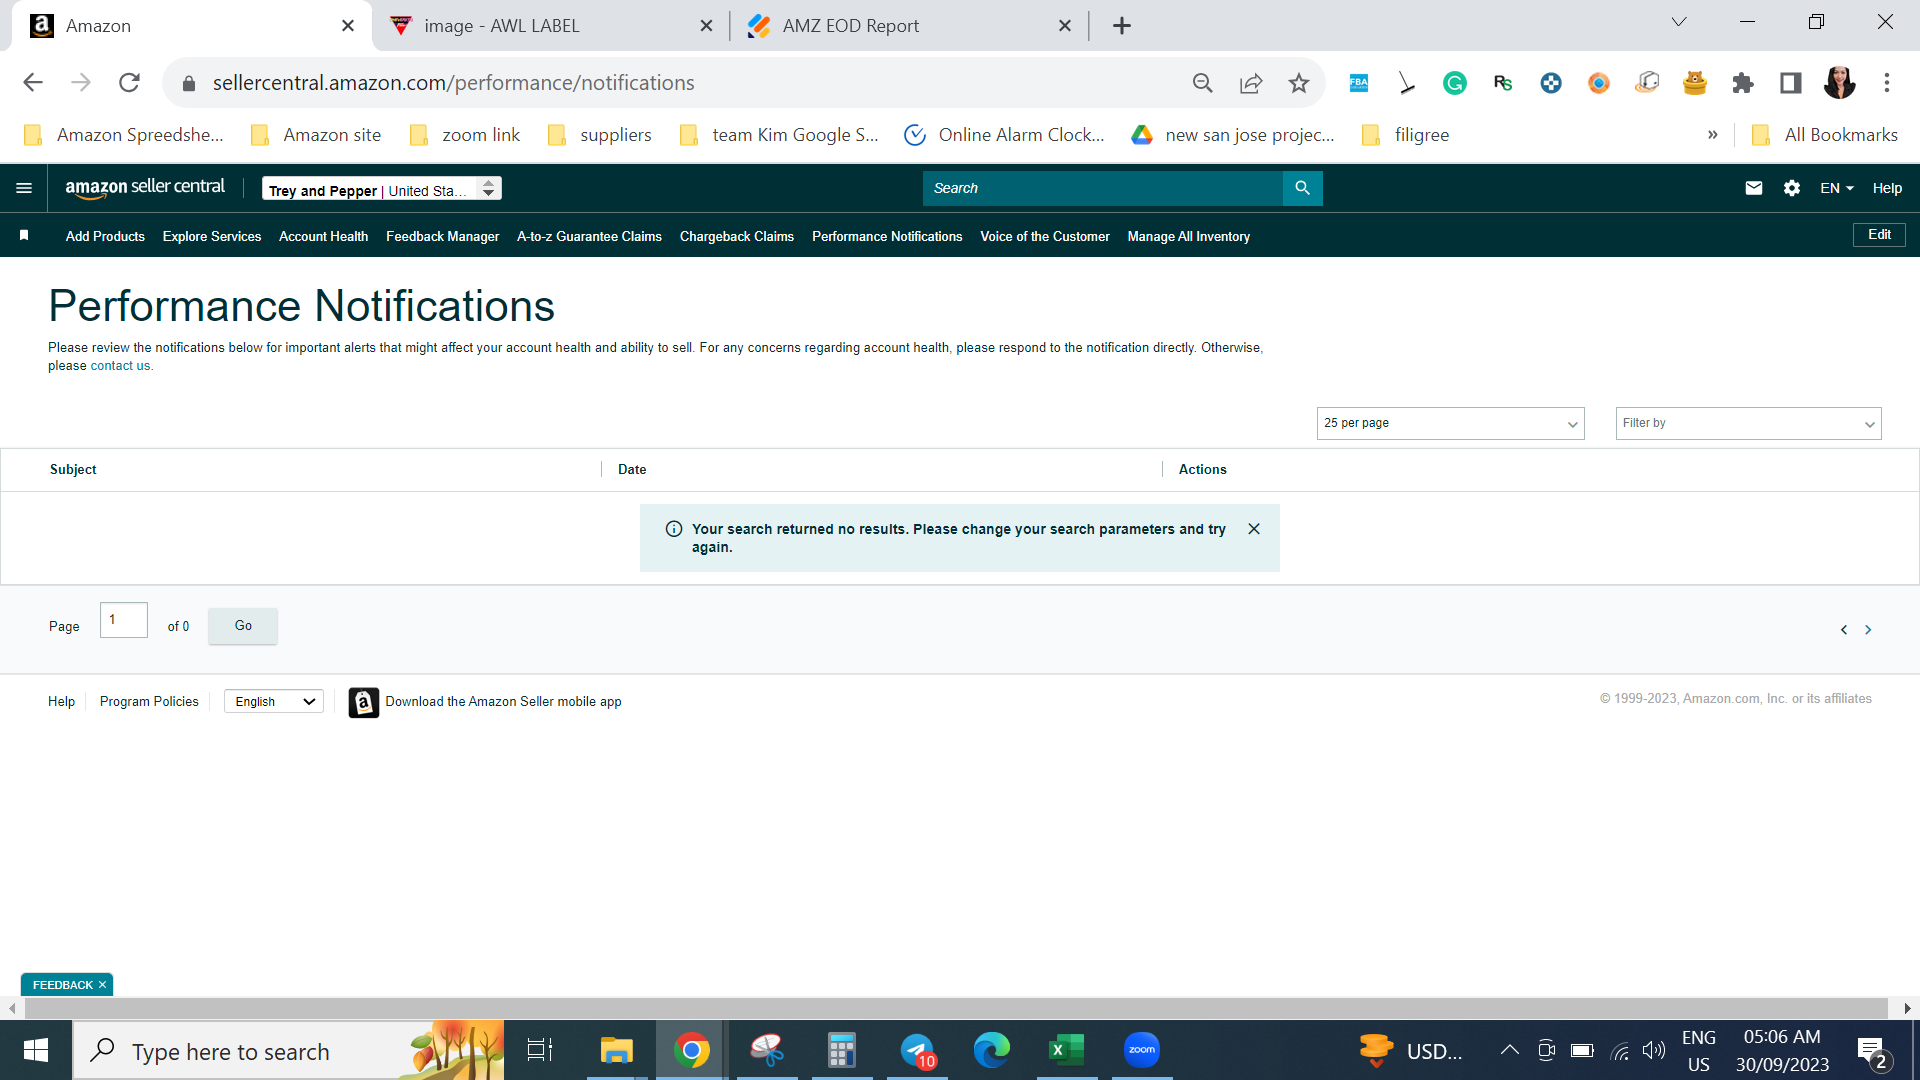Follow the contact us link
1920x1080 pixels.
pyautogui.click(x=120, y=366)
